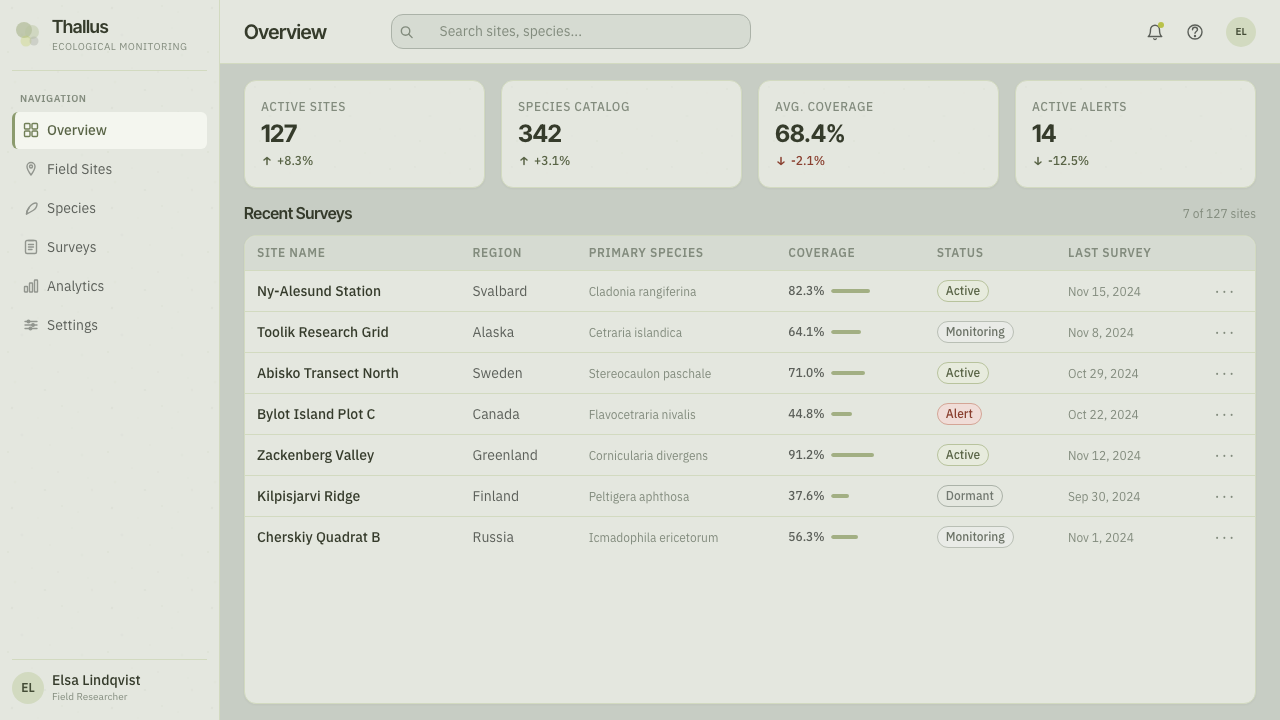The width and height of the screenshot is (1280, 720).
Task: Open the help question-mark icon
Action: pyautogui.click(x=1195, y=32)
